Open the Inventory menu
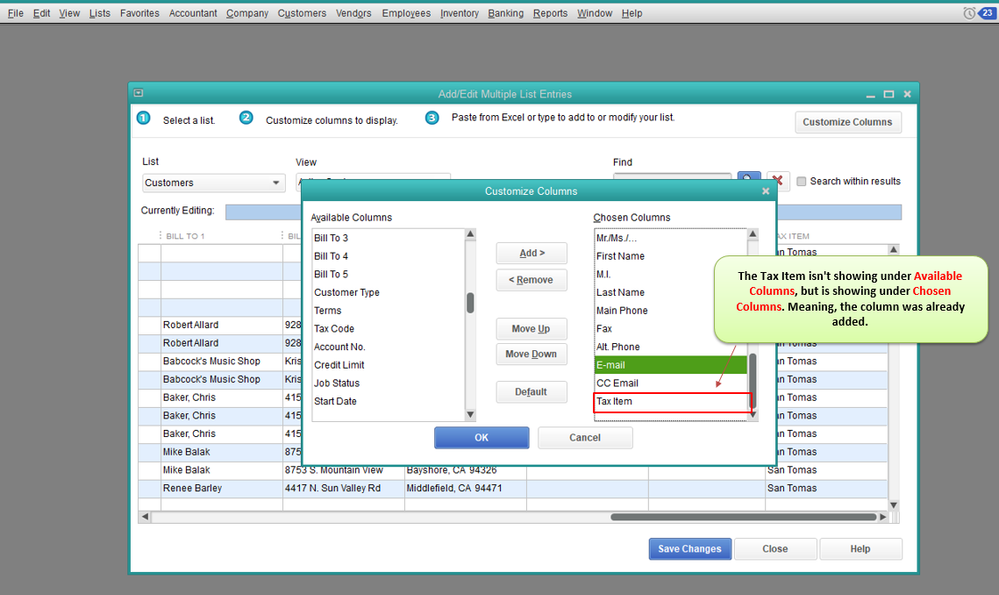Screen dimensions: 999x595 (x=459, y=13)
